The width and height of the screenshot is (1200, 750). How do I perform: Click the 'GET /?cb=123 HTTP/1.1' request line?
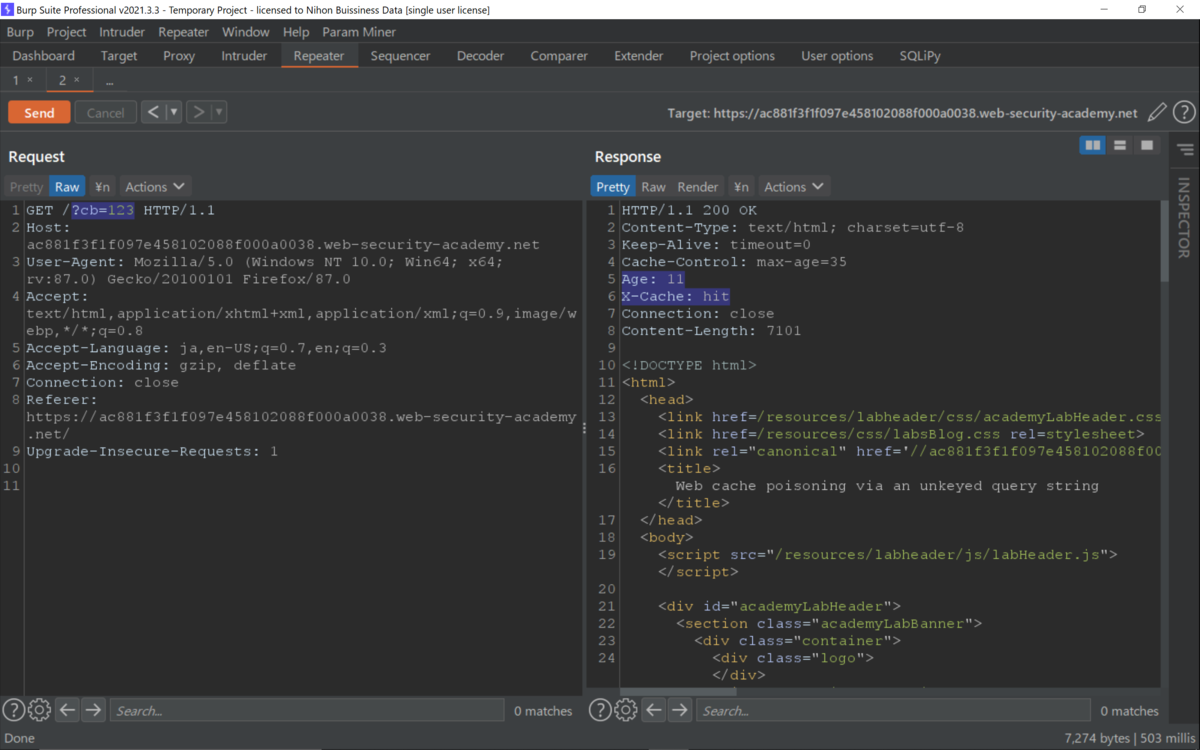120,210
